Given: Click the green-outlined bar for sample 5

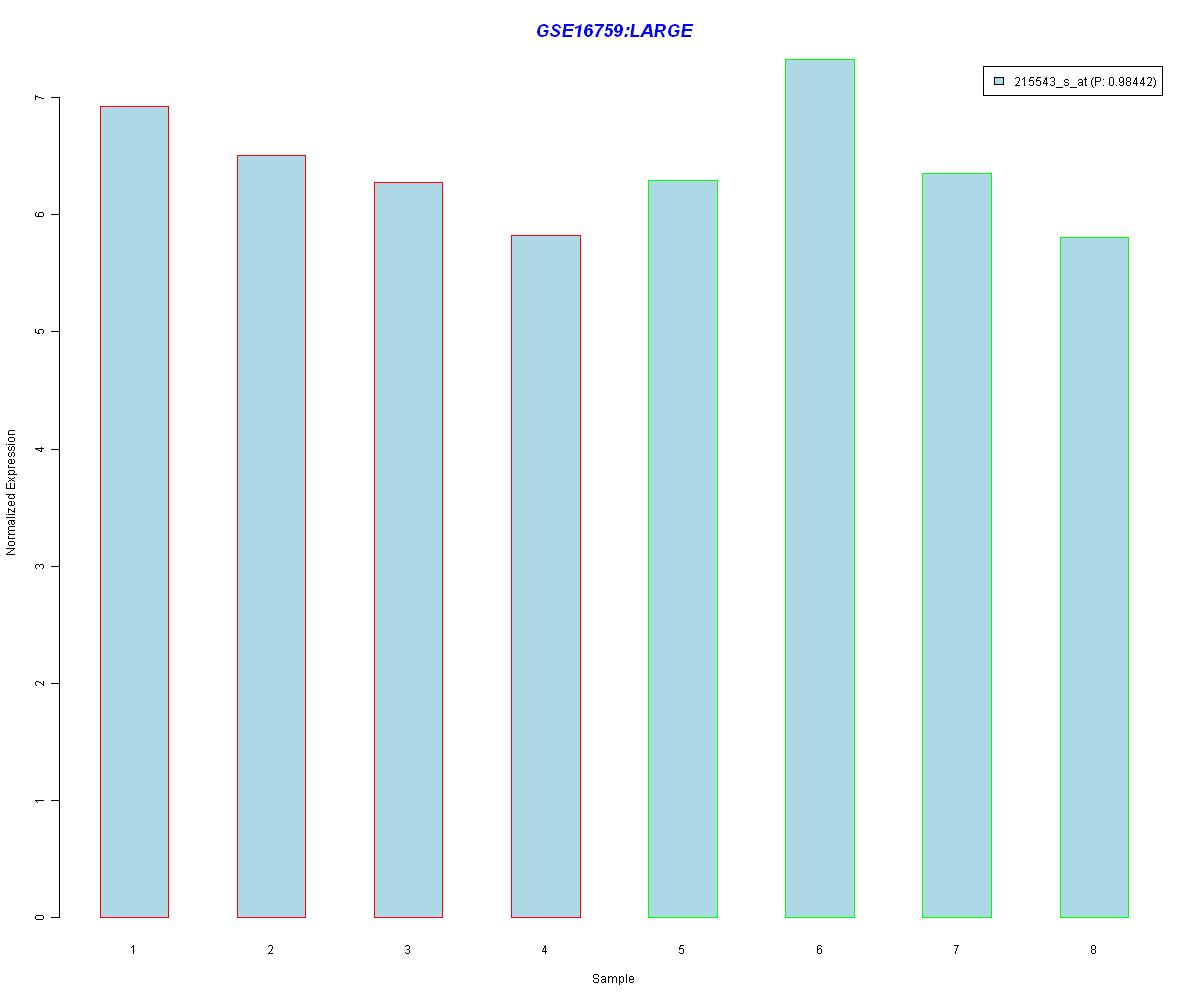Looking at the screenshot, I should pyautogui.click(x=683, y=549).
